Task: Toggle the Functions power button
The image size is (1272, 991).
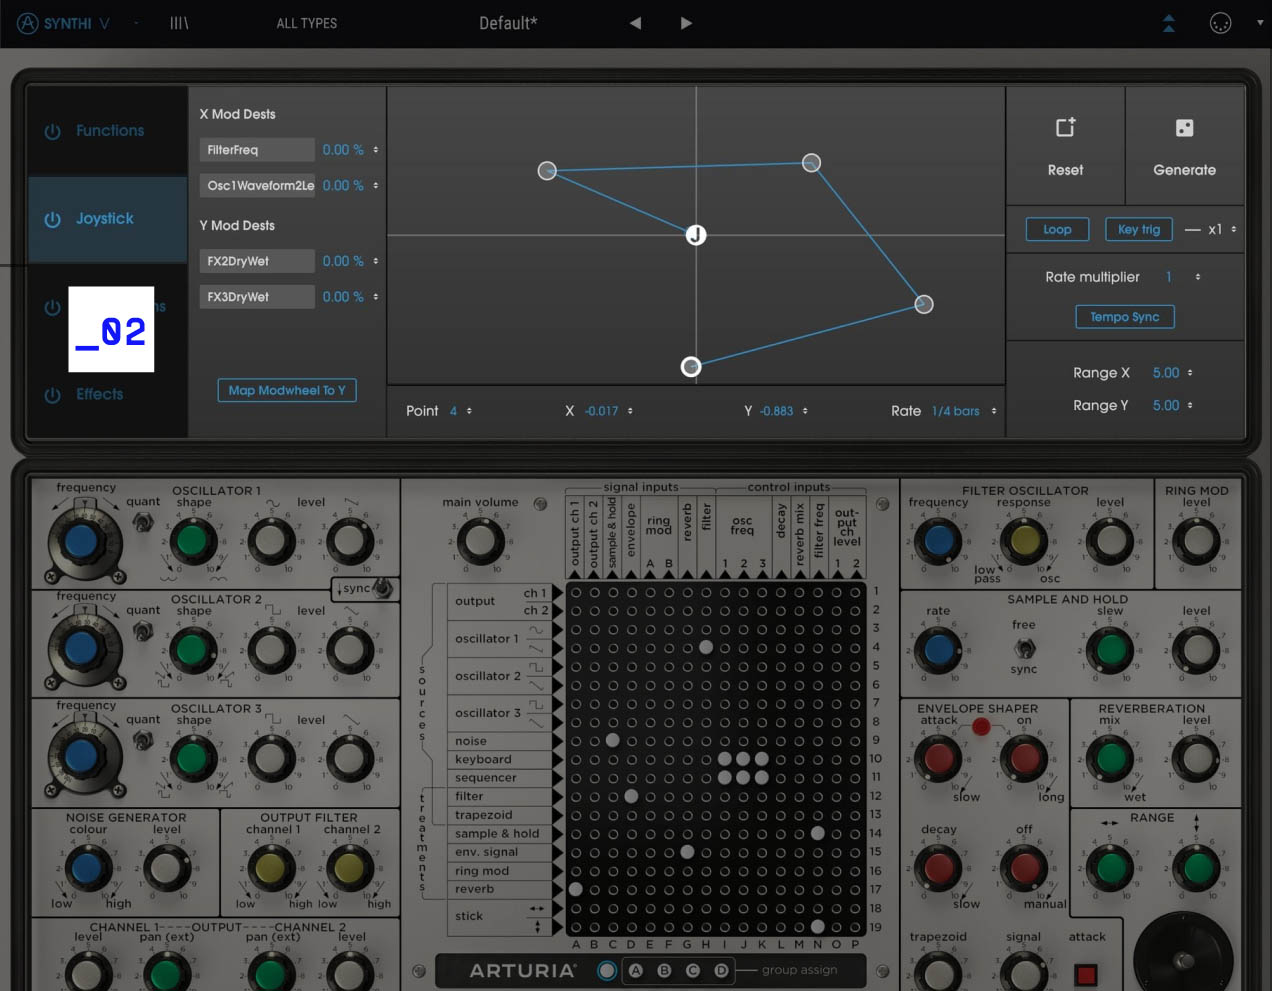Action: [x=52, y=131]
